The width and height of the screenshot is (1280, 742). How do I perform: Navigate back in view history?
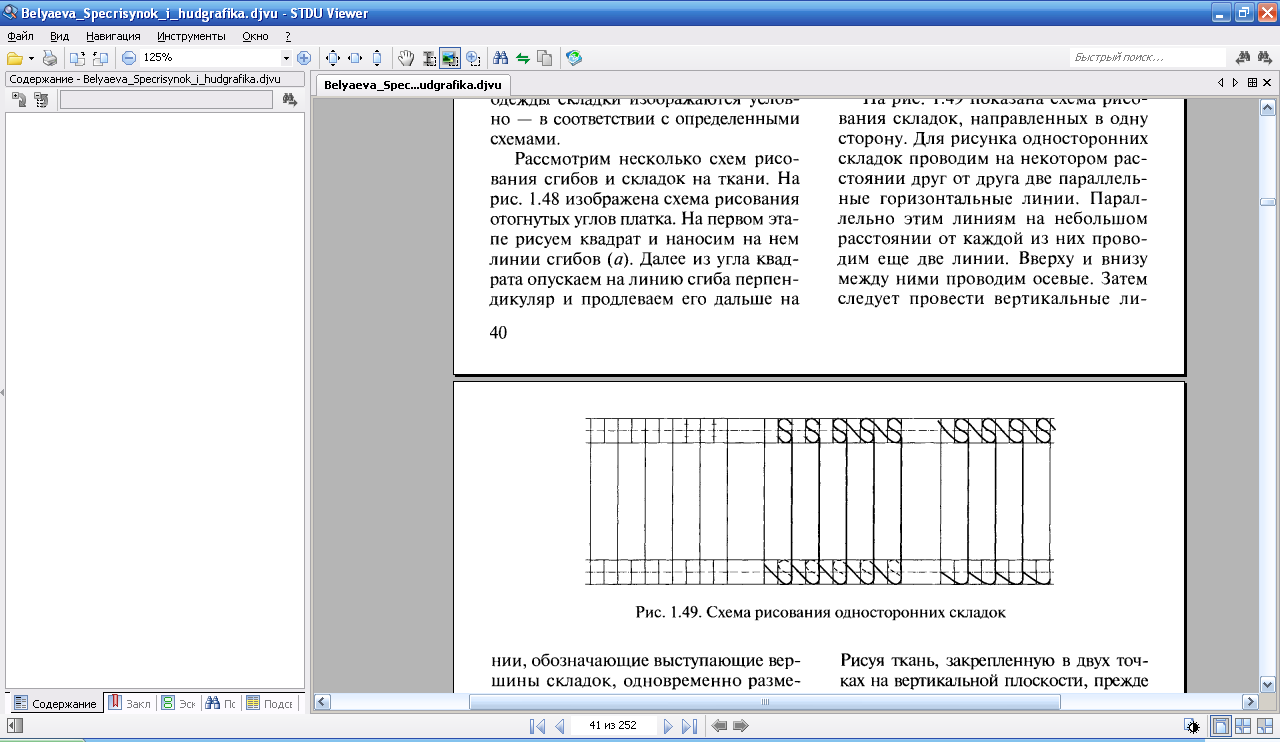(x=719, y=726)
